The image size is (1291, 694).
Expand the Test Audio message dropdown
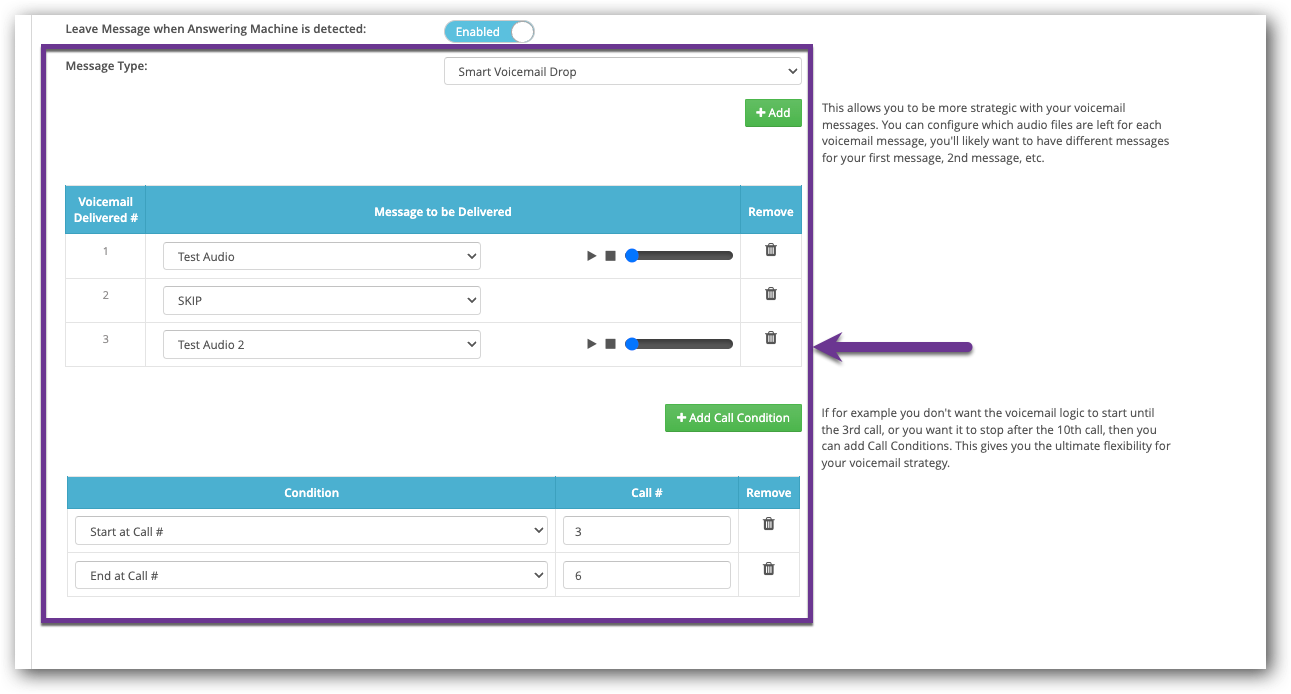point(321,257)
